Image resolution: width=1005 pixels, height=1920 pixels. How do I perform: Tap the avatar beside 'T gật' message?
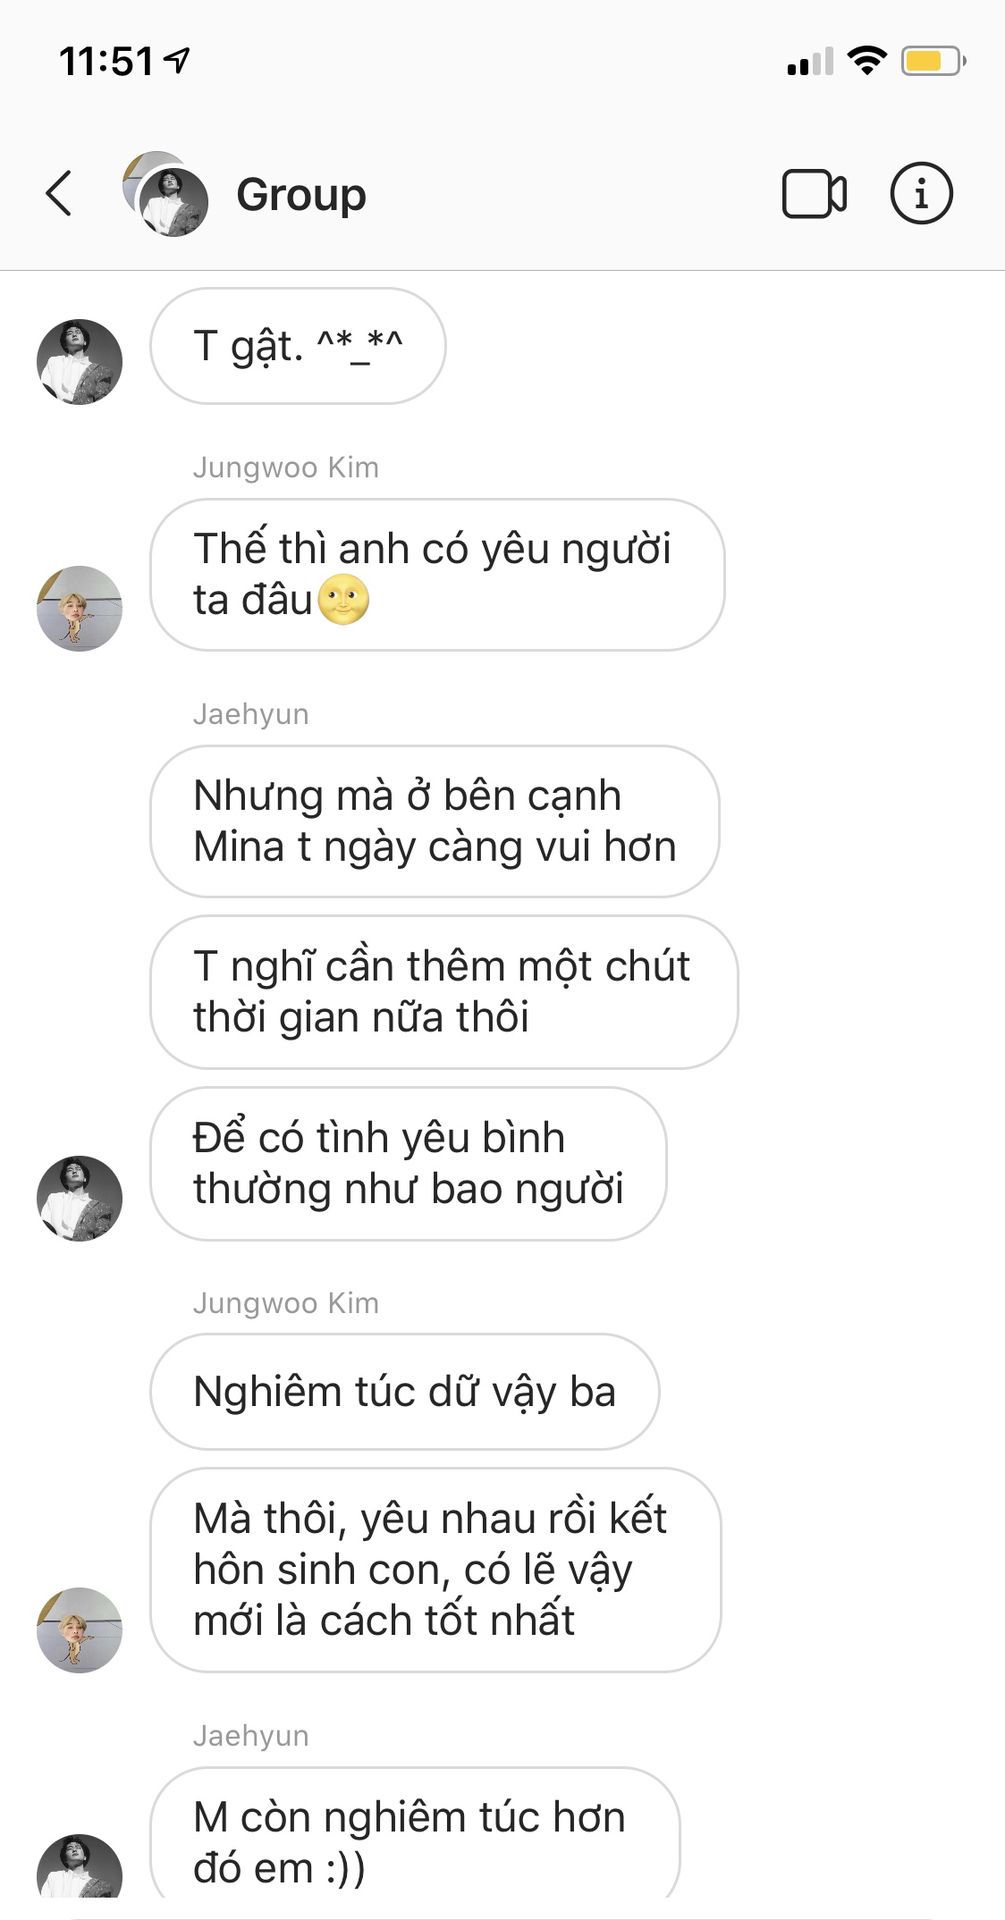tap(80, 362)
